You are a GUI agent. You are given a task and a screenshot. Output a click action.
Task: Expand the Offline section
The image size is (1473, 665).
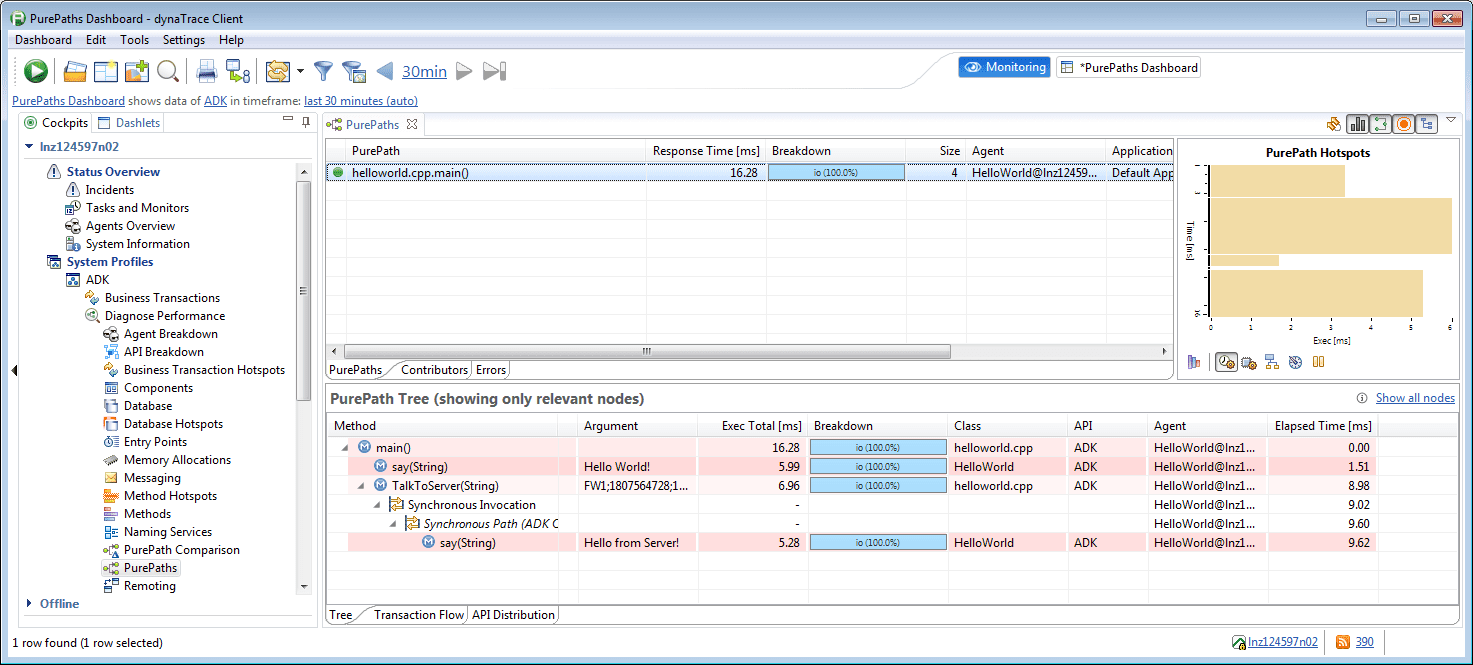[29, 604]
